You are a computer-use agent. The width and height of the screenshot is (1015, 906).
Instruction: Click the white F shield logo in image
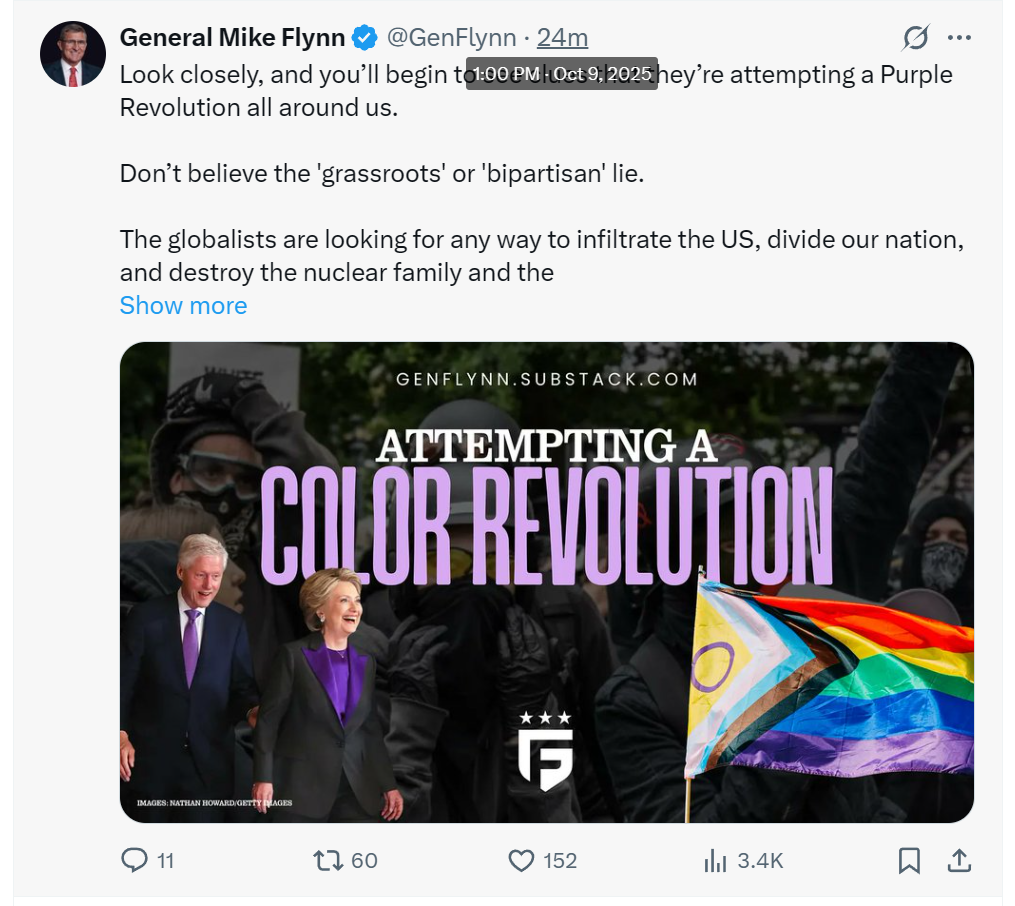tap(545, 754)
